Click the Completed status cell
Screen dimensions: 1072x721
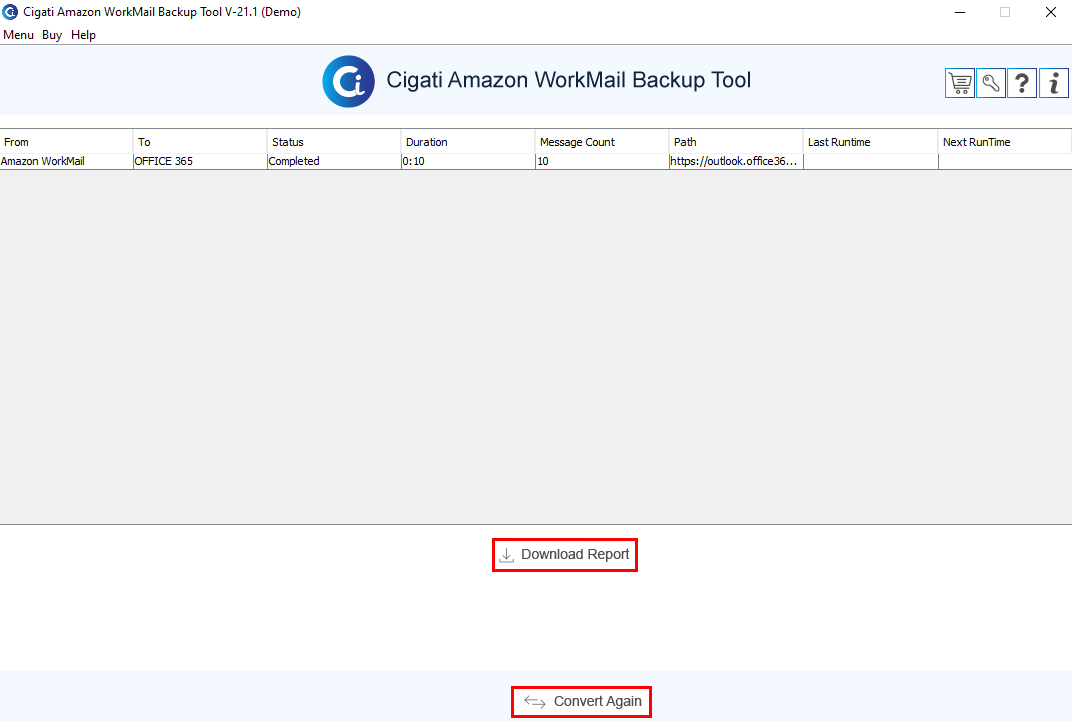pyautogui.click(x=334, y=161)
